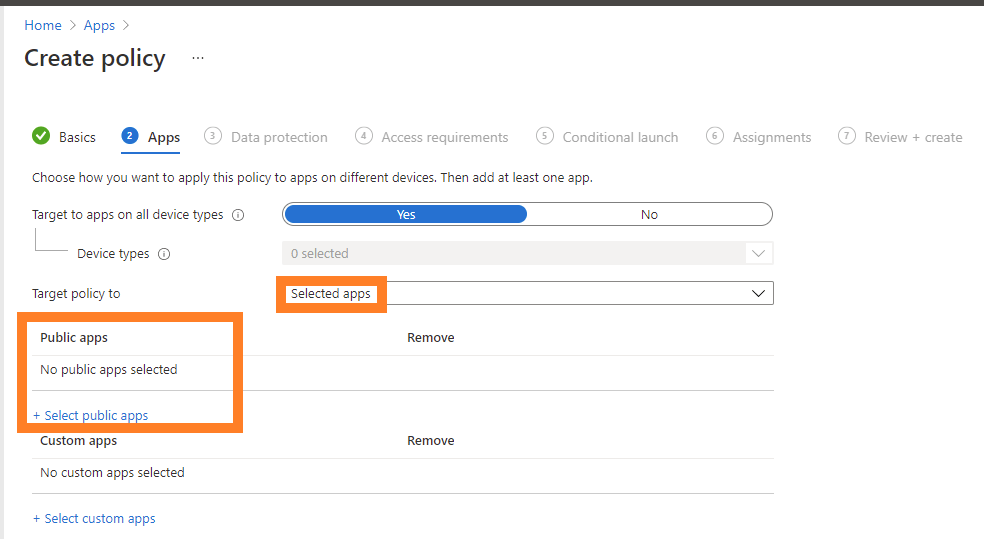Open Apps breadcrumb link
Viewport: 984px width, 539px height.
(x=99, y=25)
